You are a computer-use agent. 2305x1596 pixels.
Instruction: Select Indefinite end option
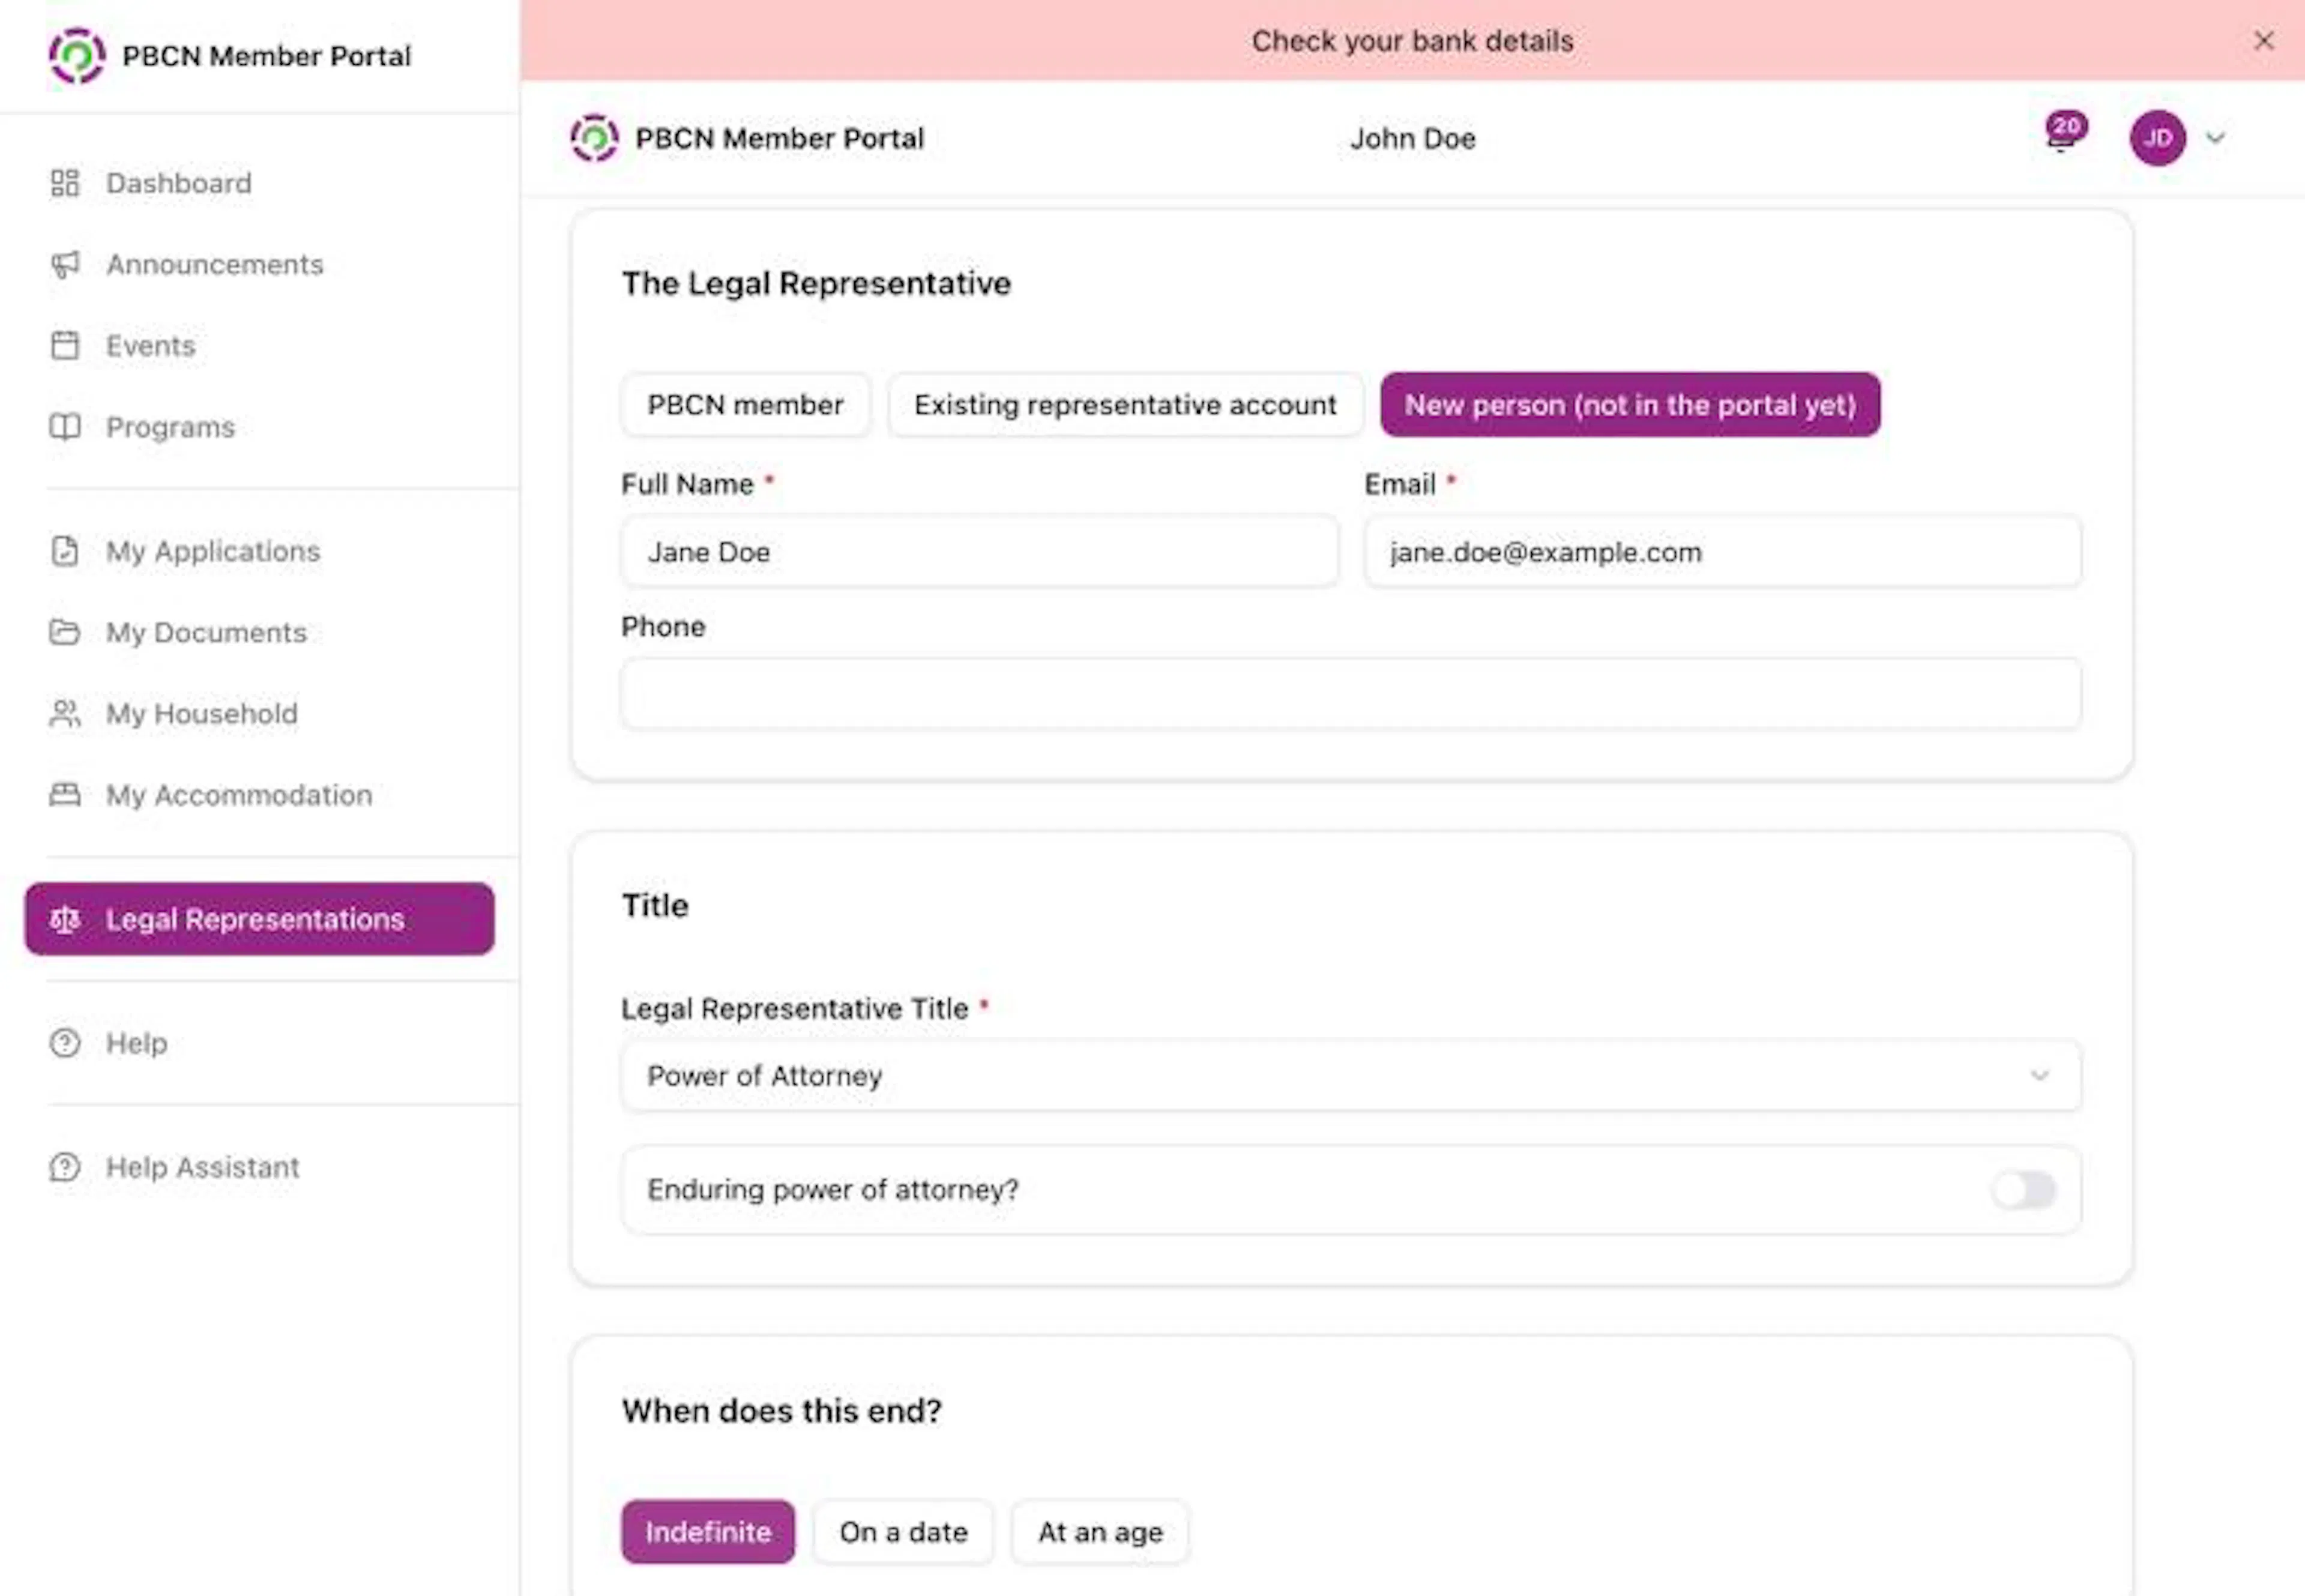point(708,1532)
